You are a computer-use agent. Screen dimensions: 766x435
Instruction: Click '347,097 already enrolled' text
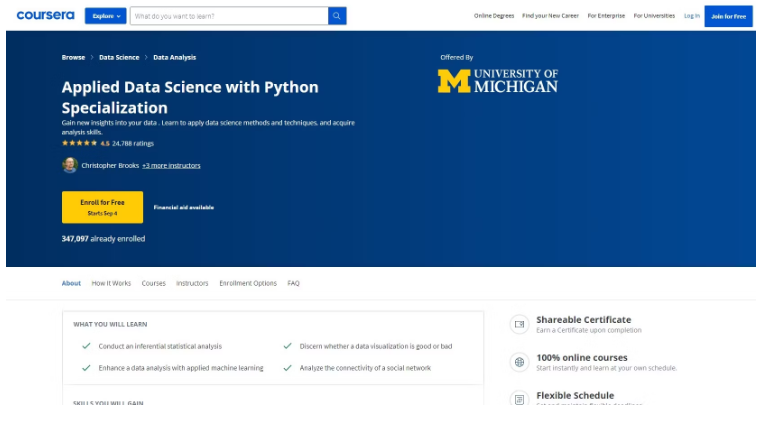(103, 239)
